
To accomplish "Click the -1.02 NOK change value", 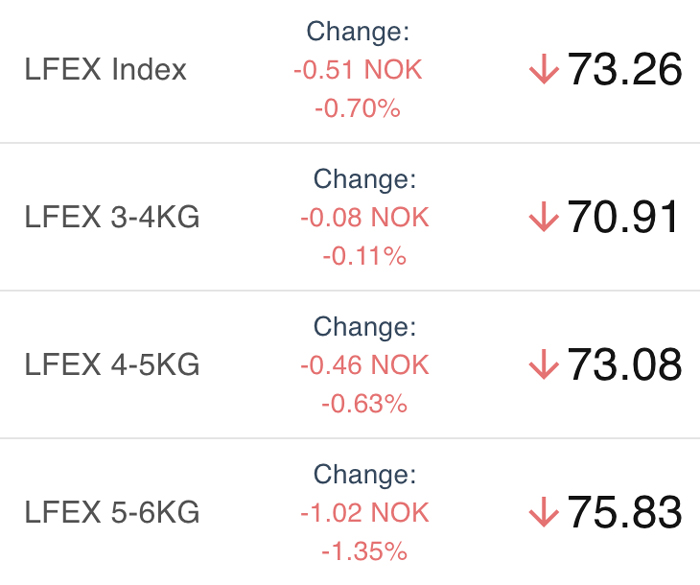I will pyautogui.click(x=365, y=513).
